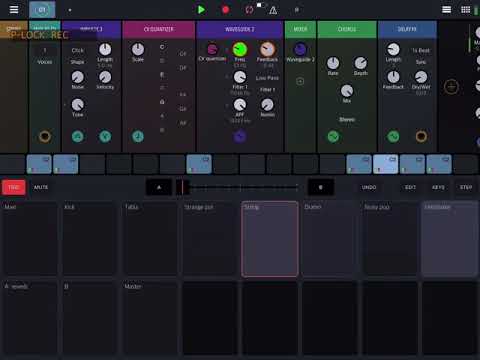This screenshot has height=360, width=480.
Task: Toggle the D# note in CV Quantizer
Action: point(183,68)
